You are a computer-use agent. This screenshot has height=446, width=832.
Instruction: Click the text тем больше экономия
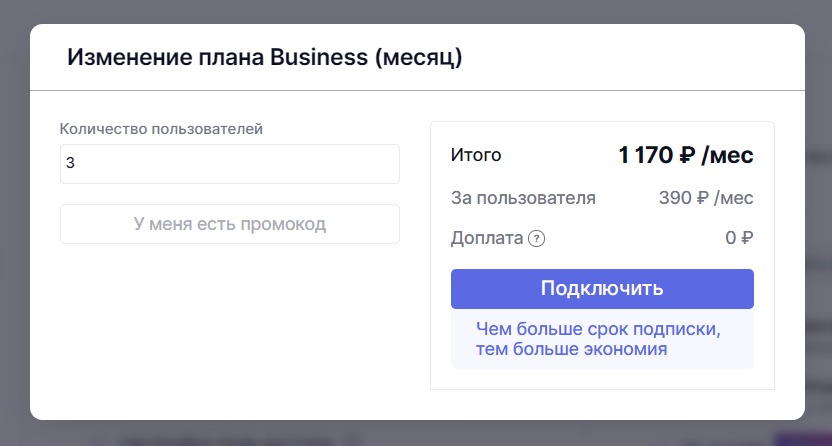(x=571, y=349)
